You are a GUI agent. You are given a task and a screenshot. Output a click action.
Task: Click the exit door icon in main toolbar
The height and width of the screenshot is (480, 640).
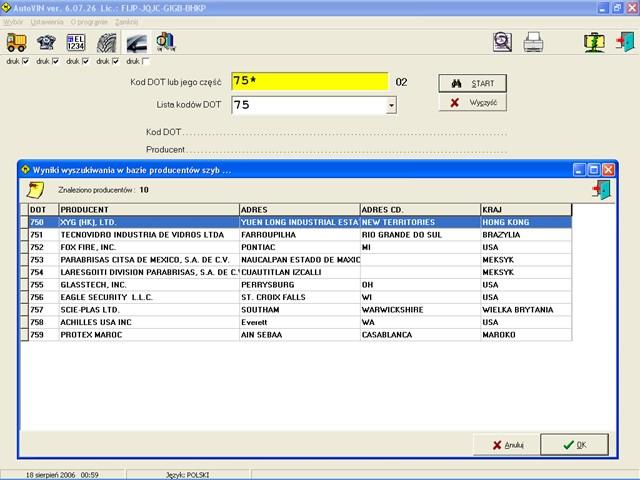[625, 42]
